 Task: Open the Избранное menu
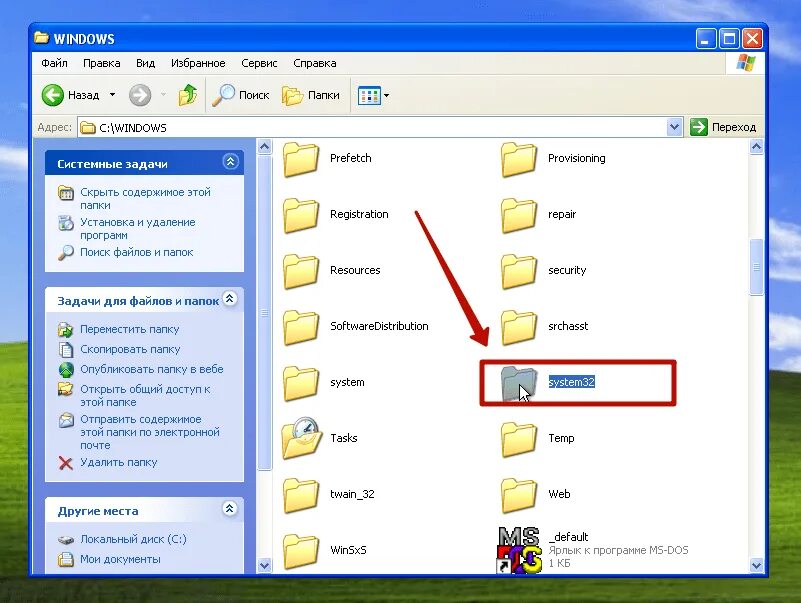click(x=198, y=63)
